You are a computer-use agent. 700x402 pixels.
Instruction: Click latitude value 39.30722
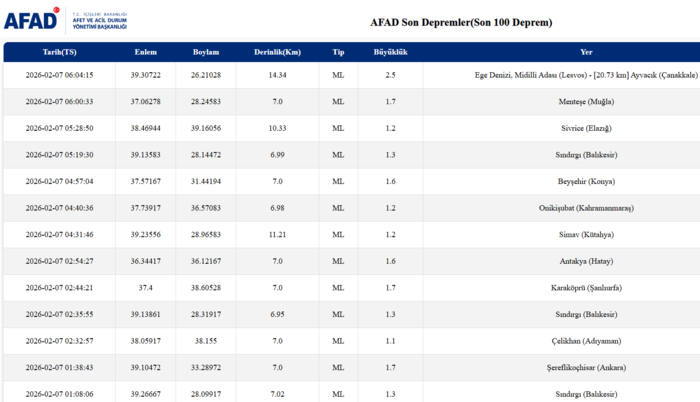click(x=146, y=75)
